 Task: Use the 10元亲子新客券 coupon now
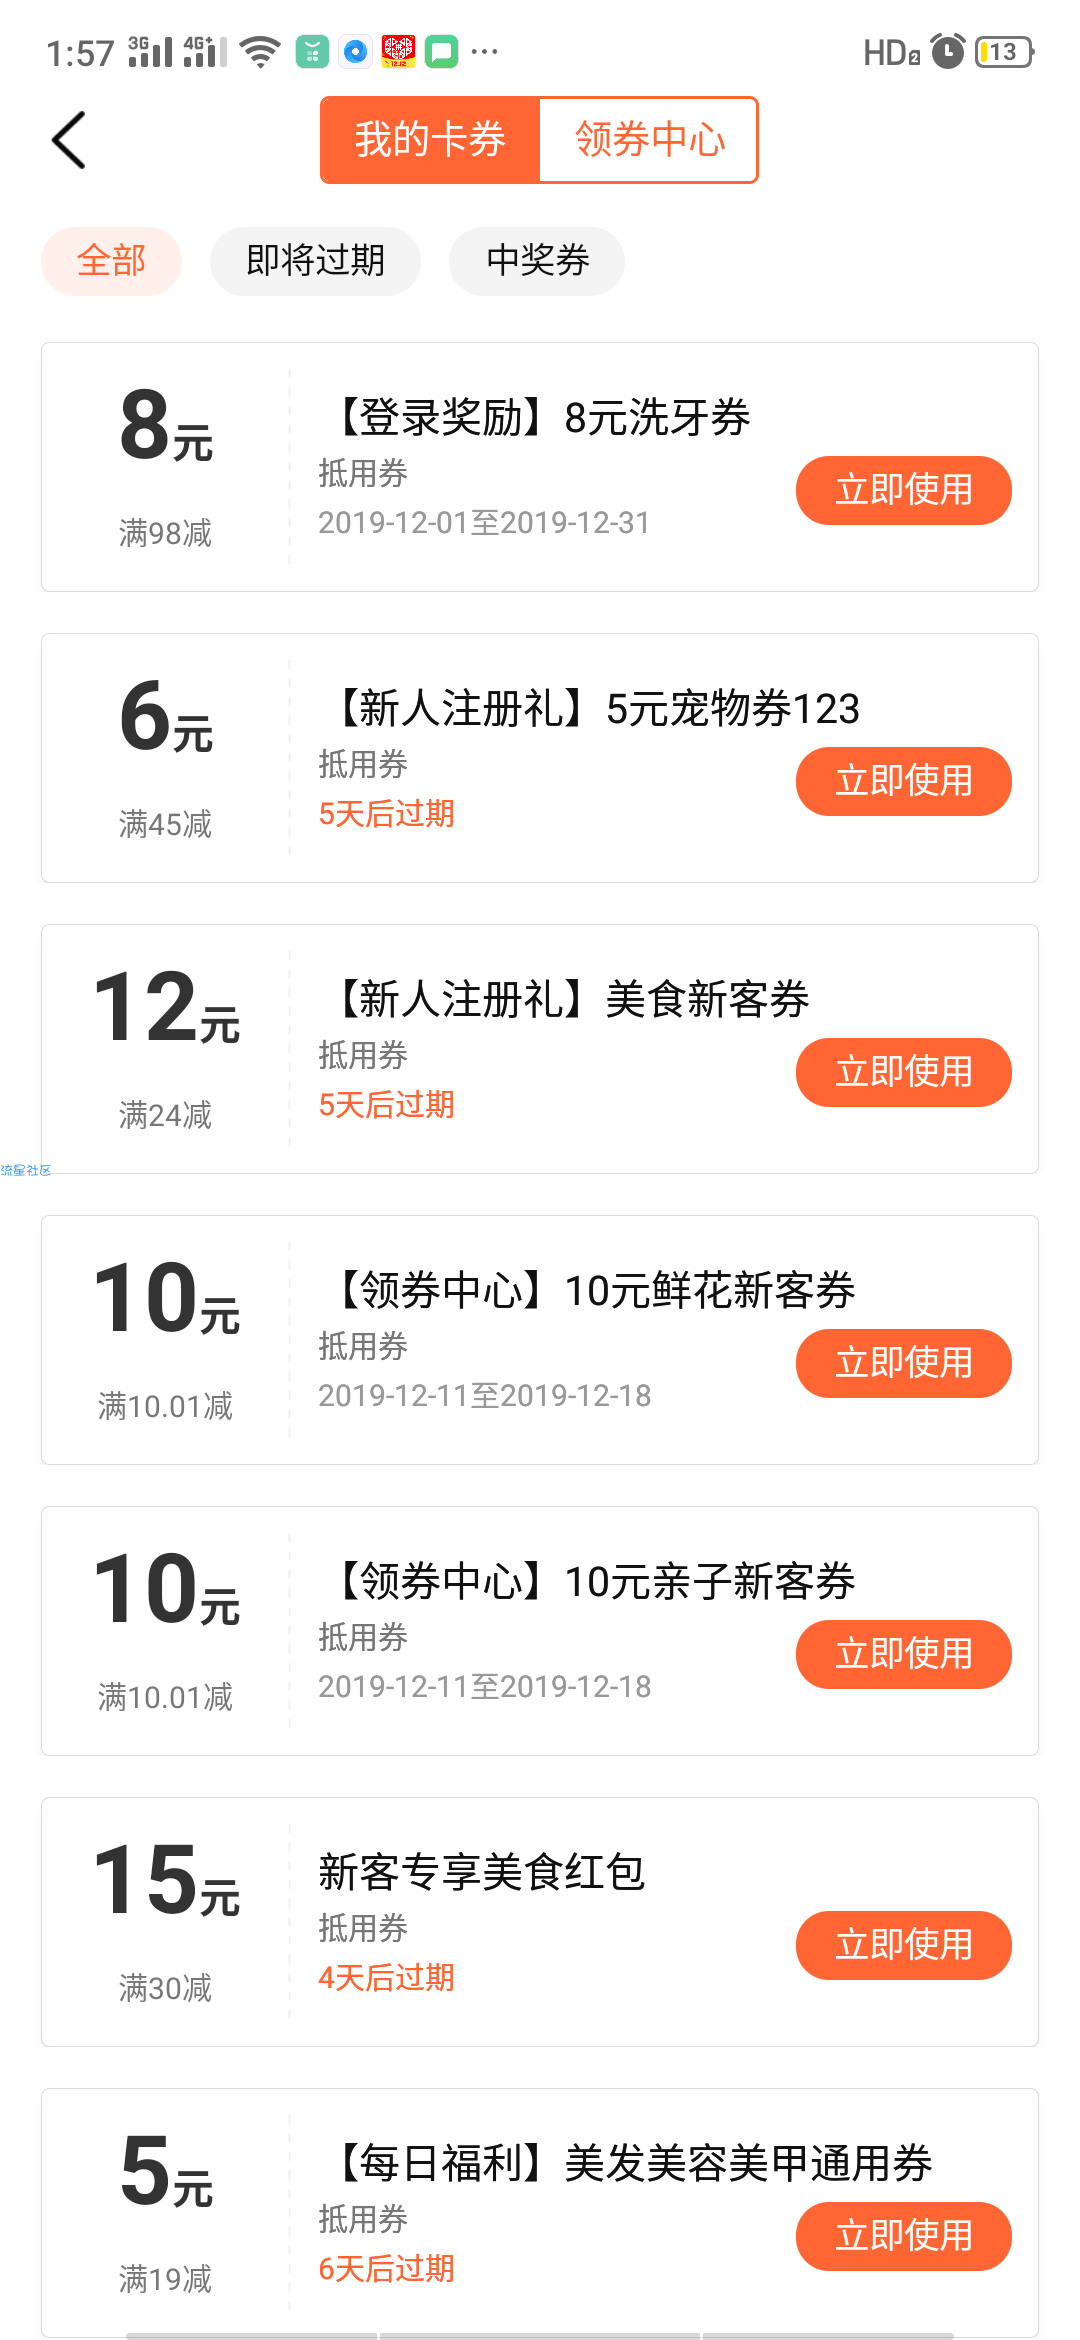904,1654
